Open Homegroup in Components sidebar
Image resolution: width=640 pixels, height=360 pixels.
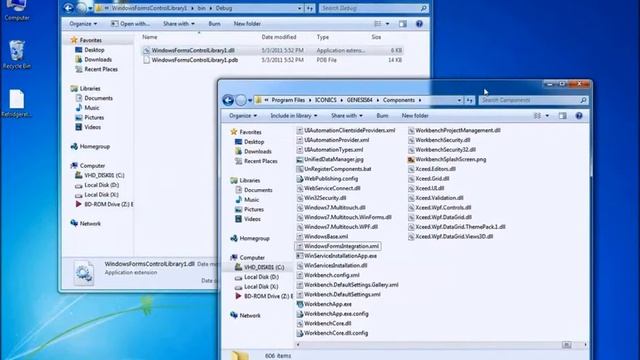point(250,238)
